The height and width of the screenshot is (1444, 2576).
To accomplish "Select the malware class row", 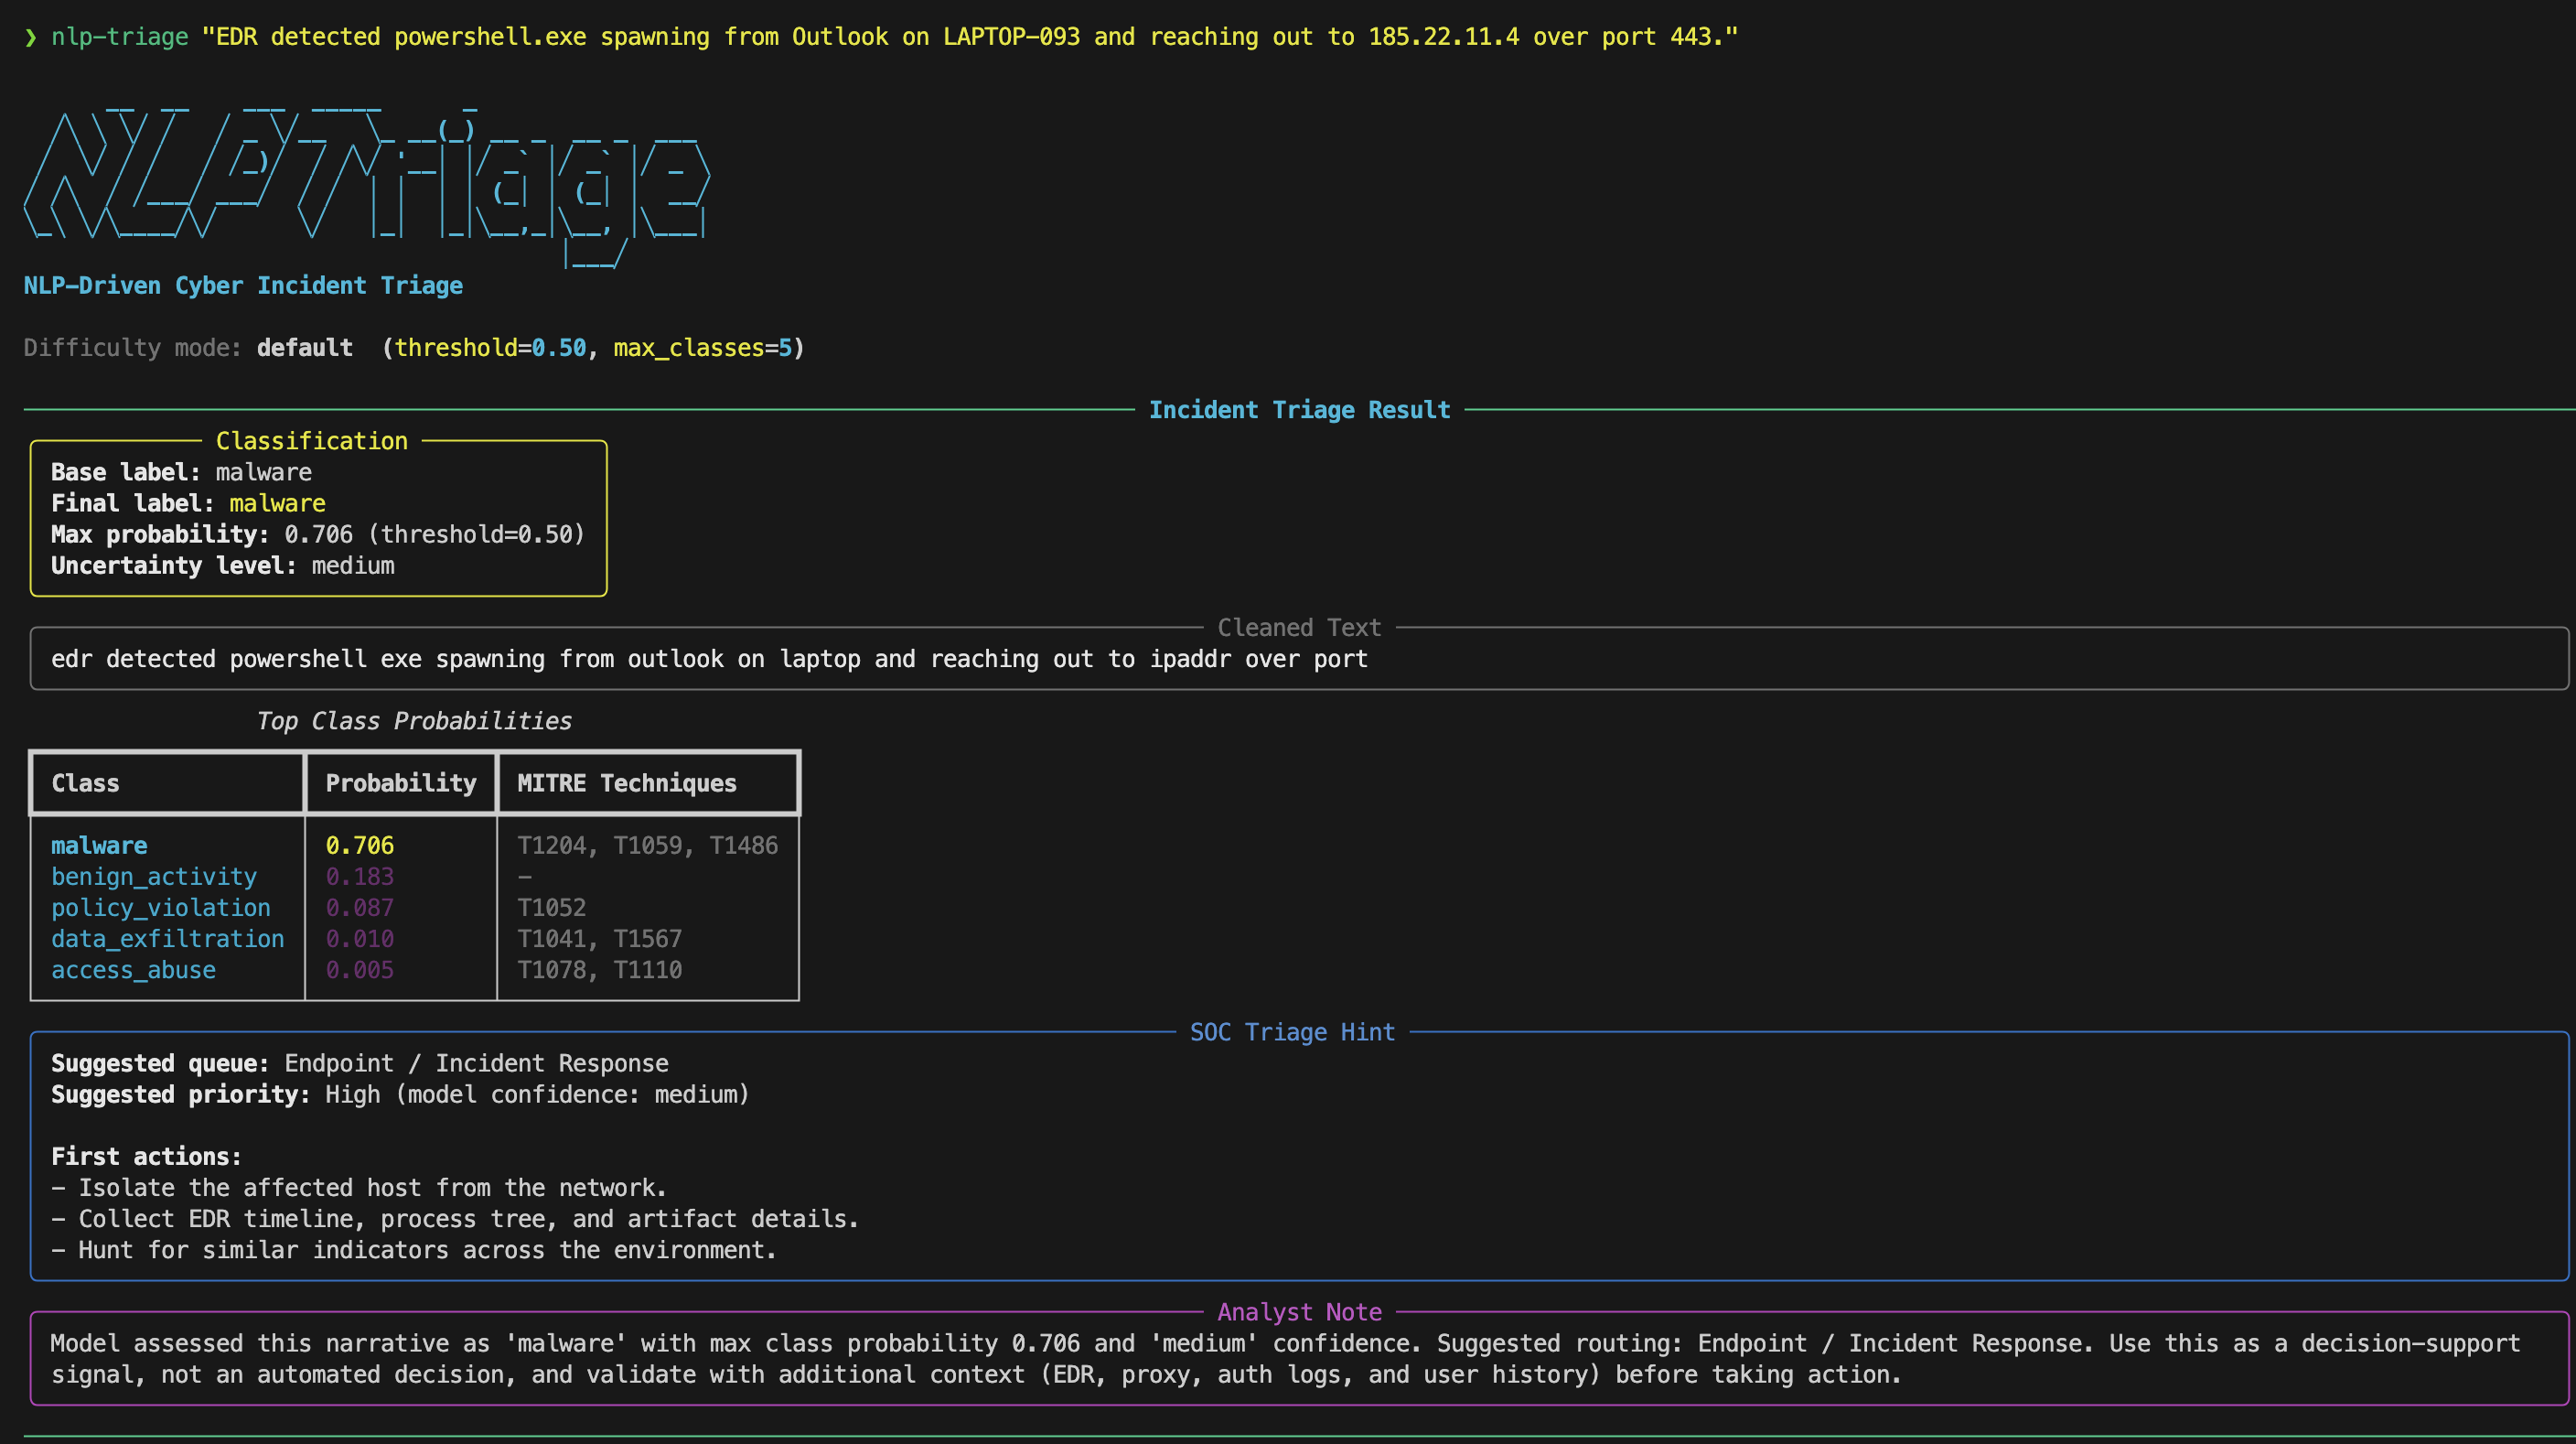I will coord(99,846).
